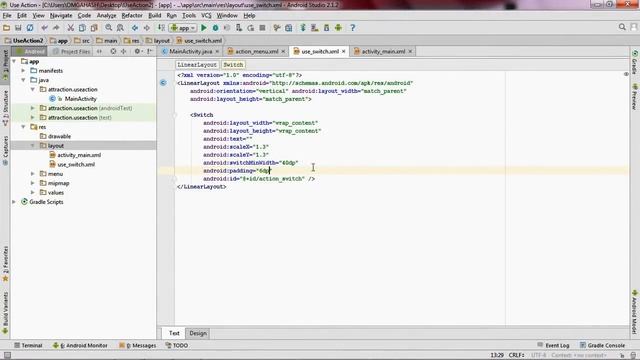Click the Attach debugger to process icon
This screenshot has height=360, width=640.
tap(239, 28)
